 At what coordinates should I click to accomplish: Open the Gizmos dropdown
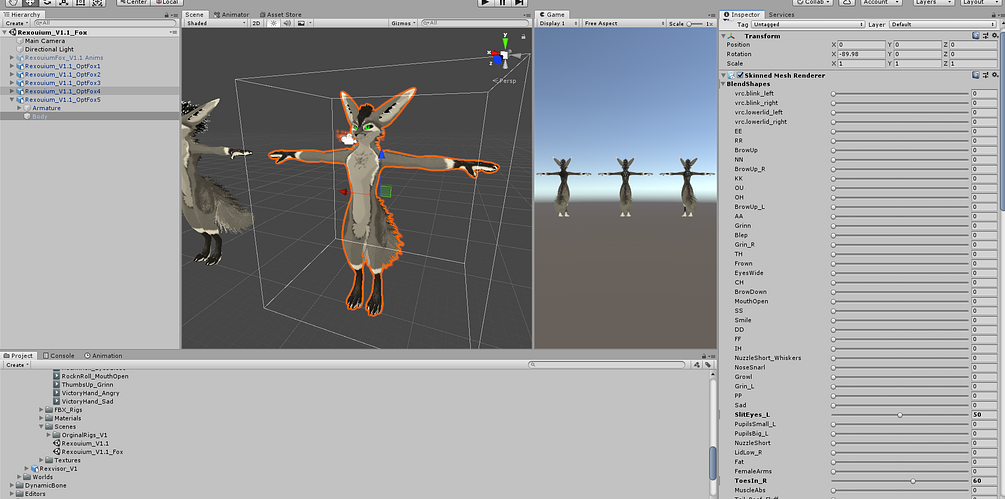pos(403,23)
